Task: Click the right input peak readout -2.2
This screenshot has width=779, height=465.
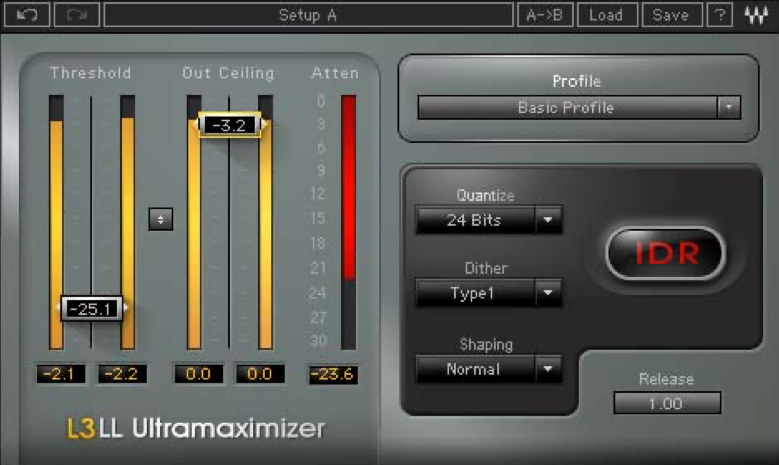Action: 122,374
